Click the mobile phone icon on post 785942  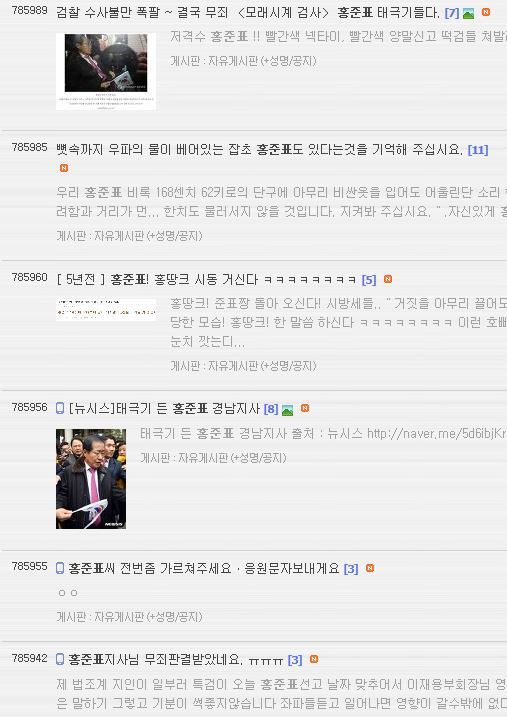60,659
